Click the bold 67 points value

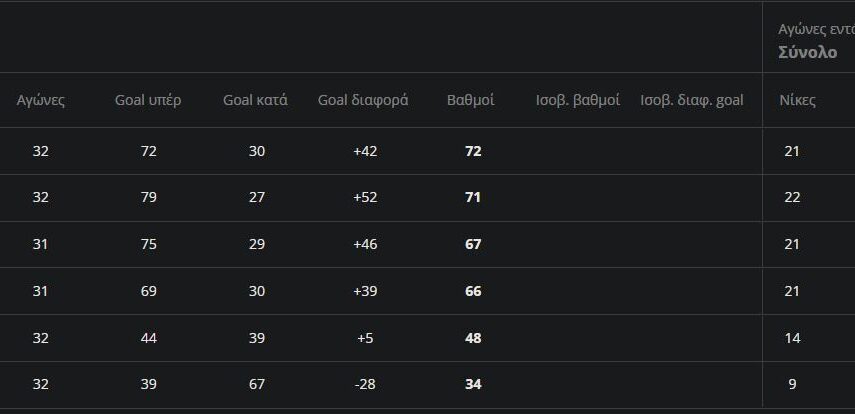[473, 245]
